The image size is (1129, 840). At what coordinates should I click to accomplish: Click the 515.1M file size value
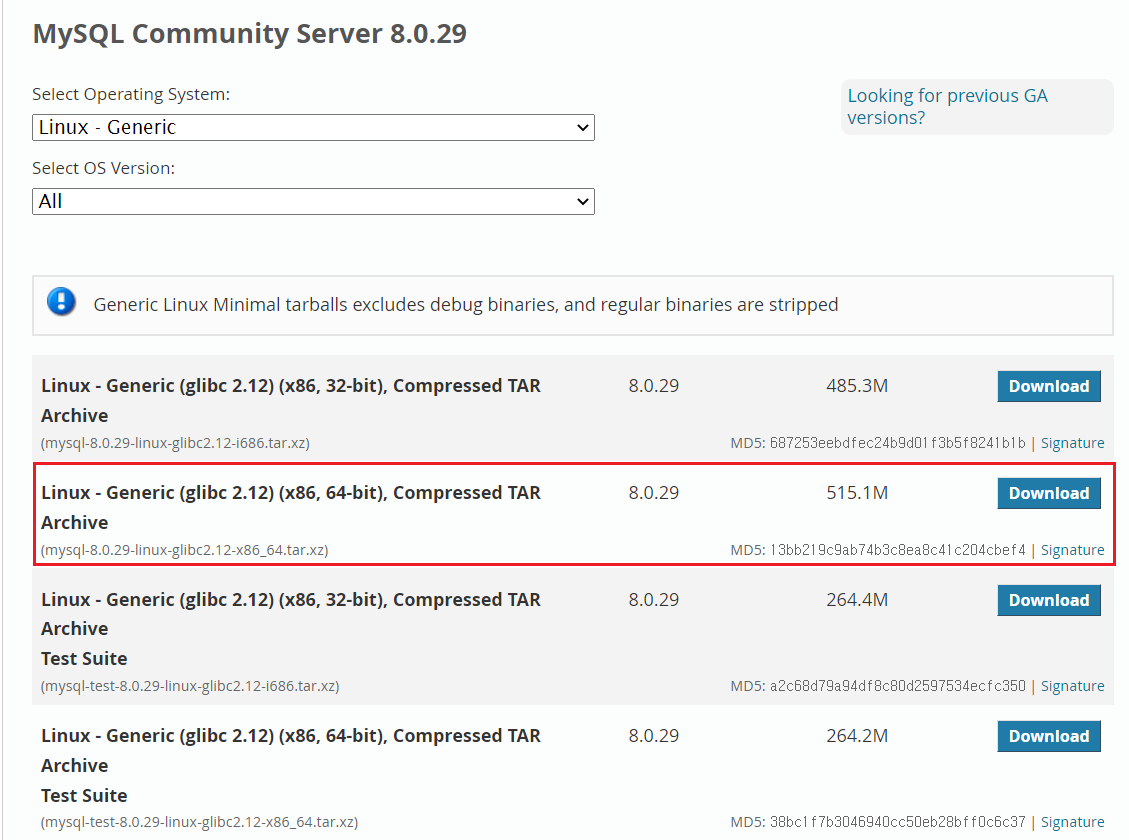(x=857, y=493)
